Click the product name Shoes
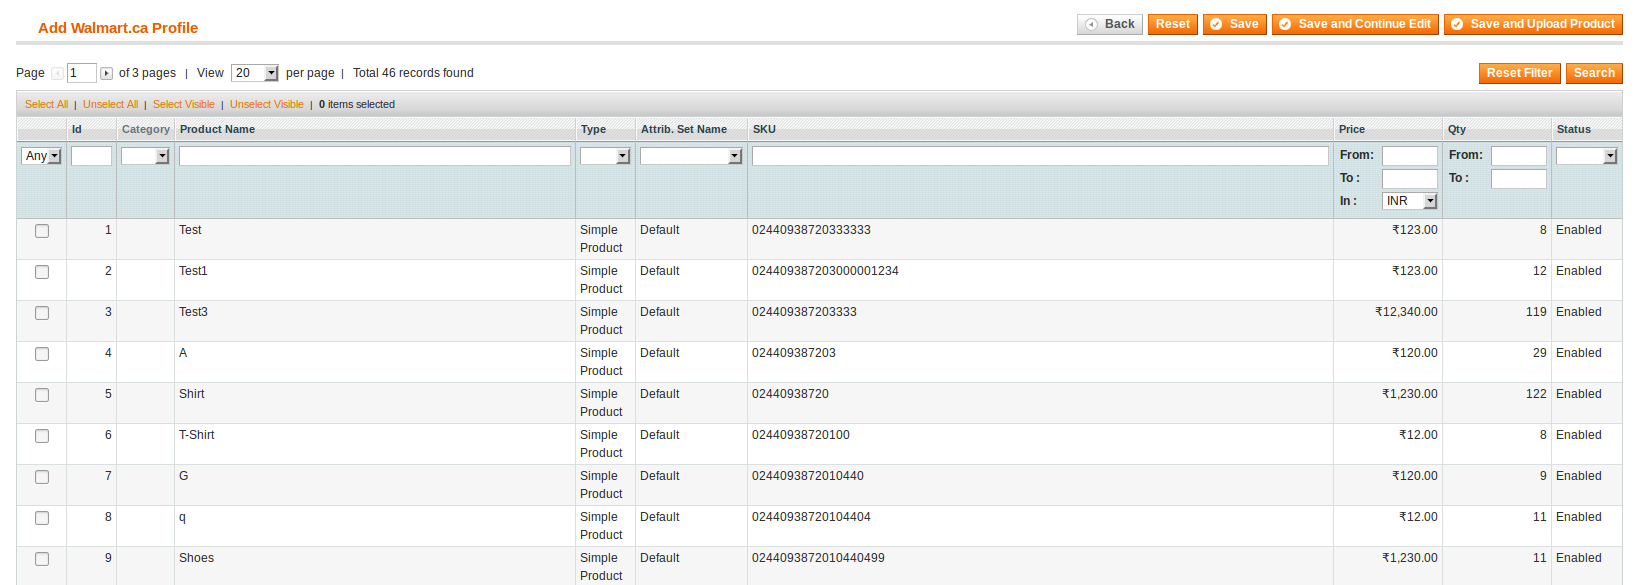Viewport: 1650px width, 585px height. (x=197, y=558)
